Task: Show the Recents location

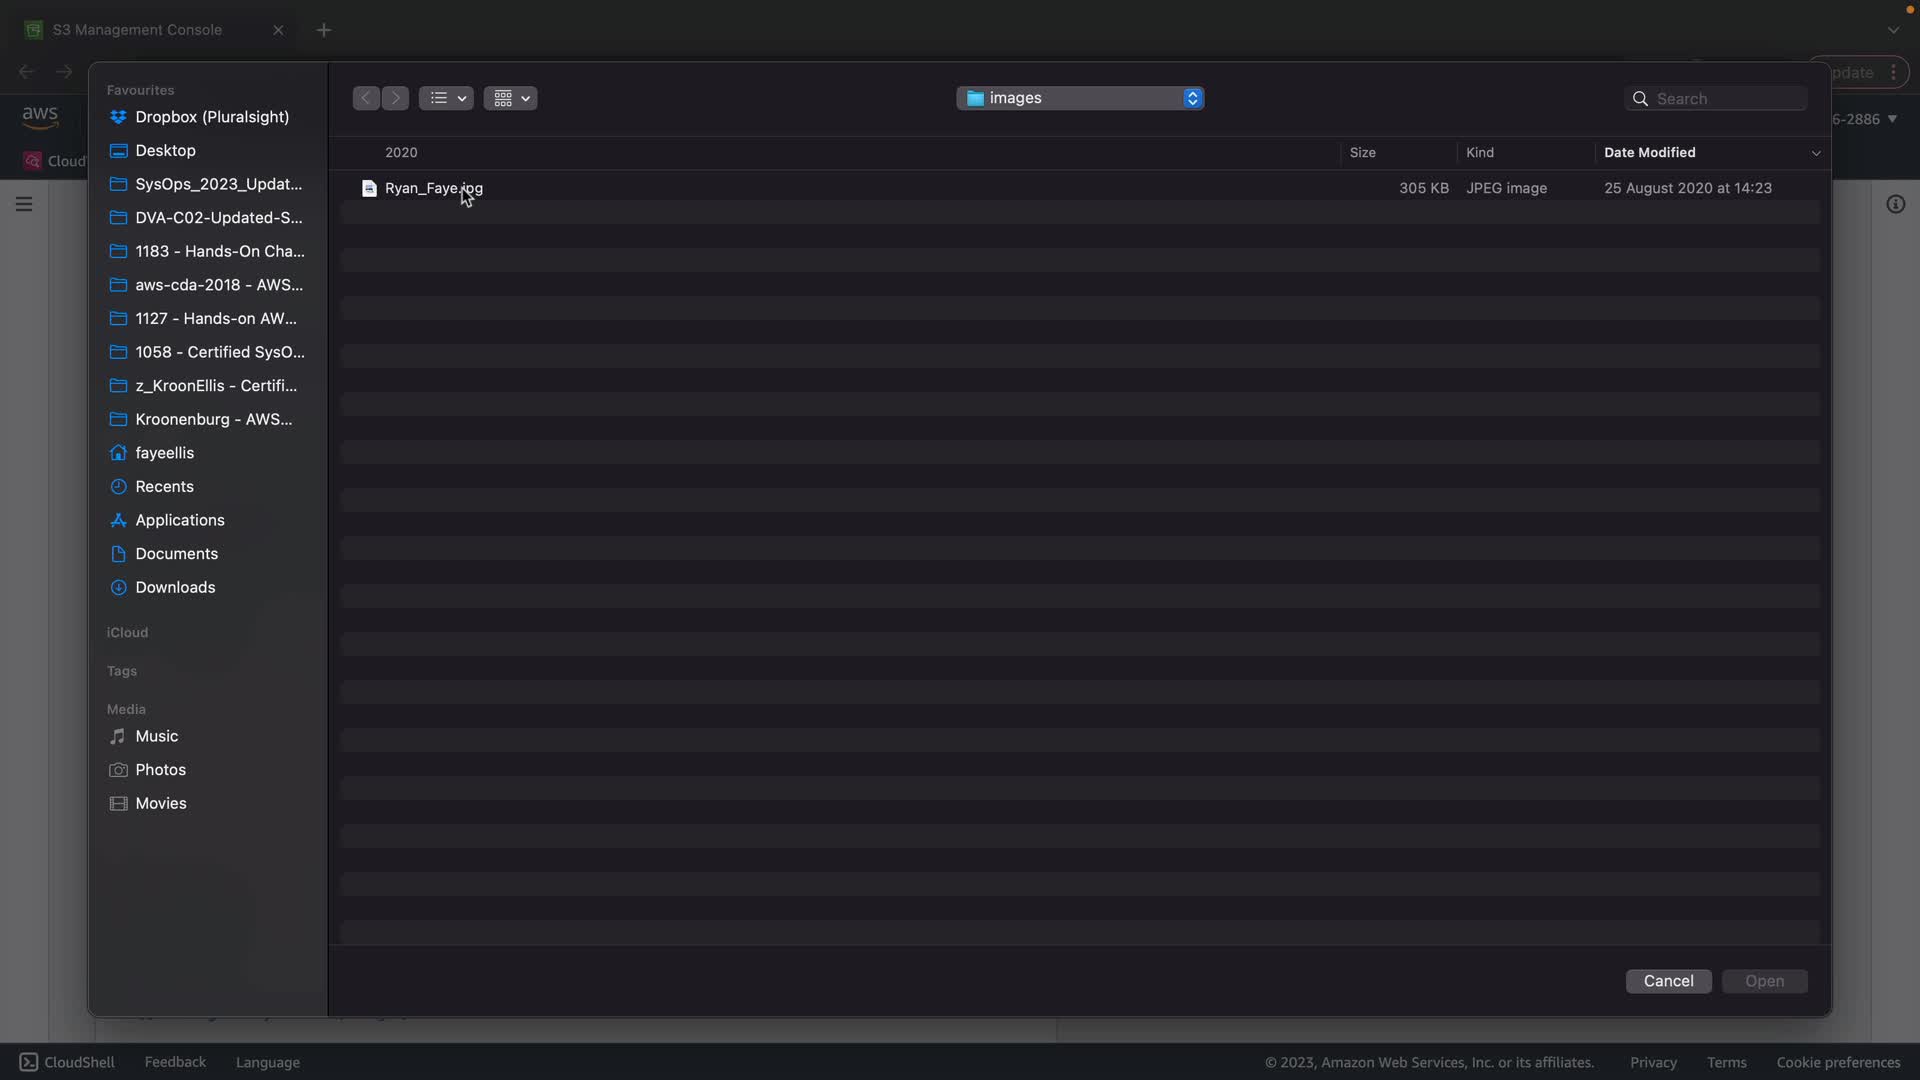Action: tap(164, 487)
